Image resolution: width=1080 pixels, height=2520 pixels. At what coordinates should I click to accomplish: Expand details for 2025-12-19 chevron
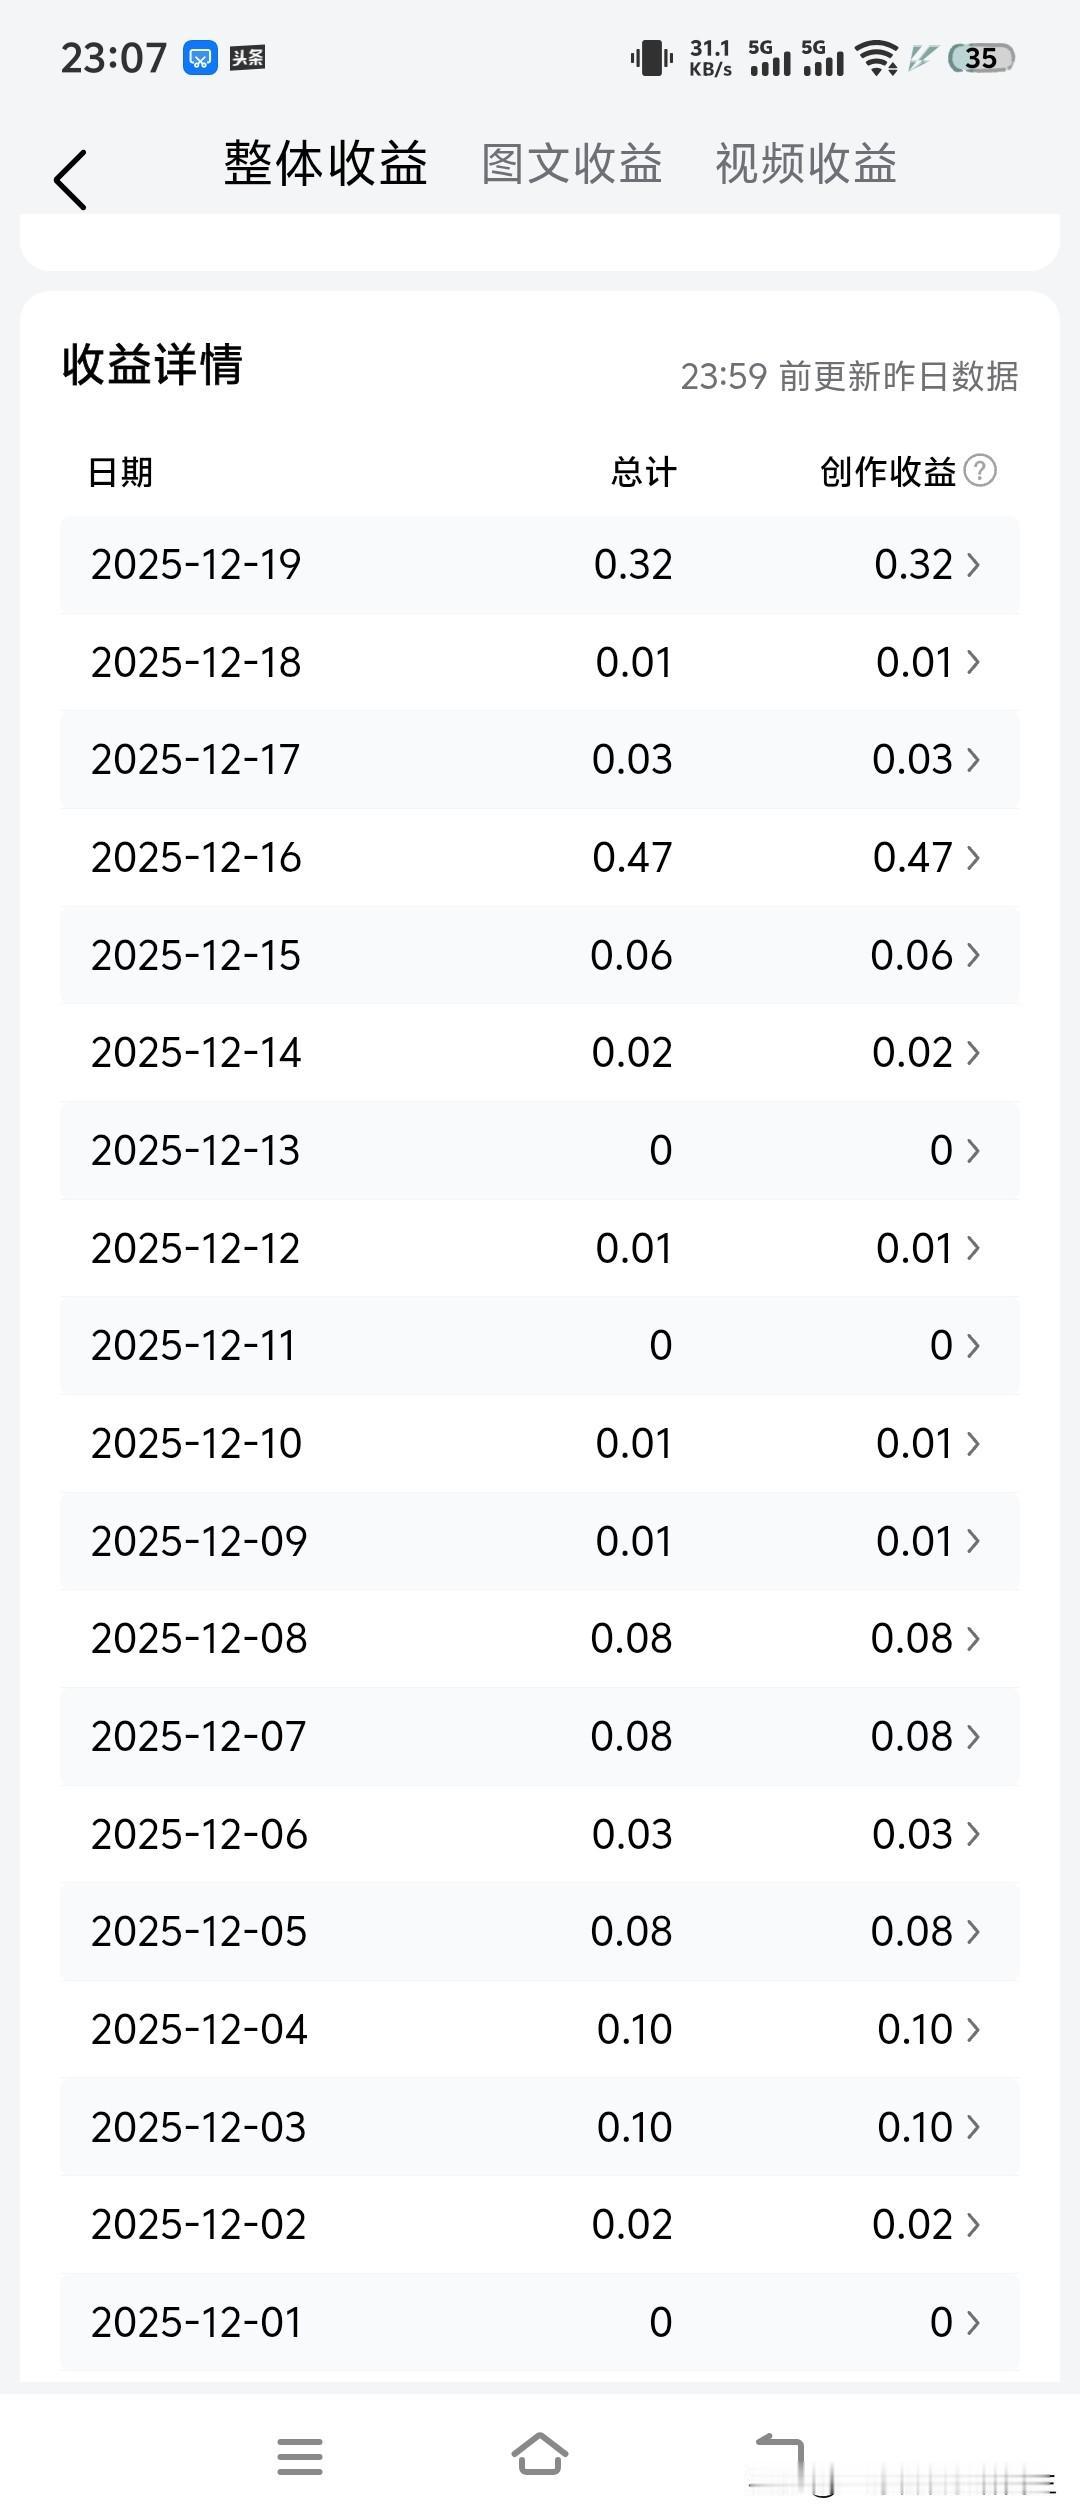coord(973,565)
